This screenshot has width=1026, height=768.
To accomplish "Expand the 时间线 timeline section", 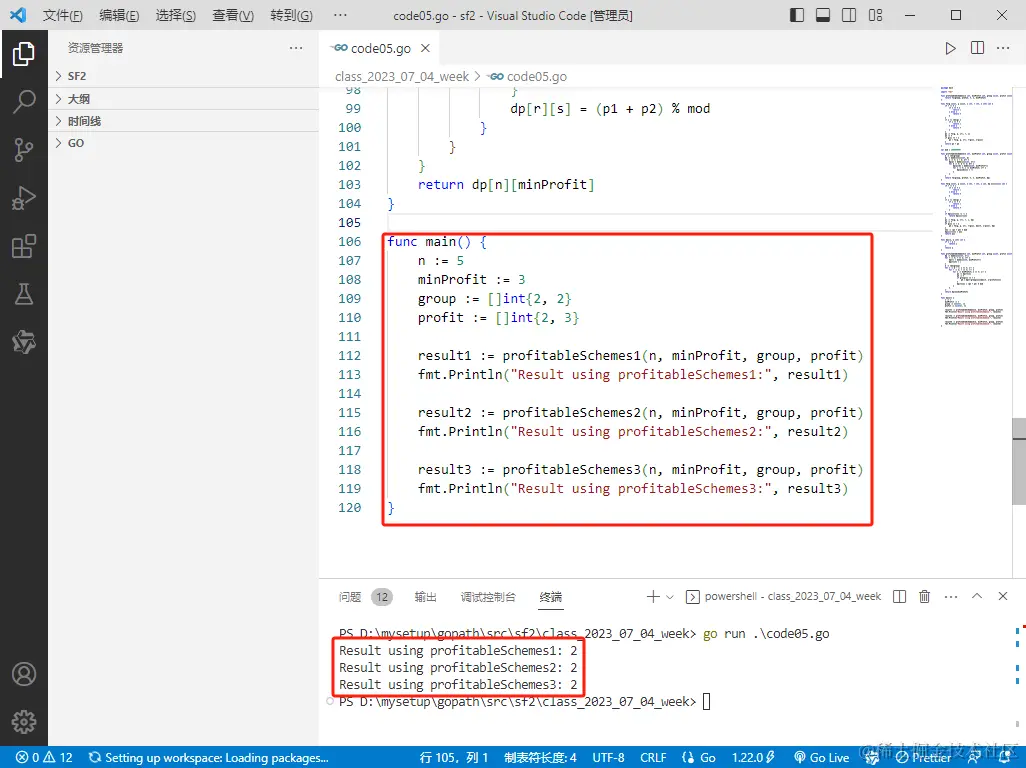I will click(x=183, y=121).
